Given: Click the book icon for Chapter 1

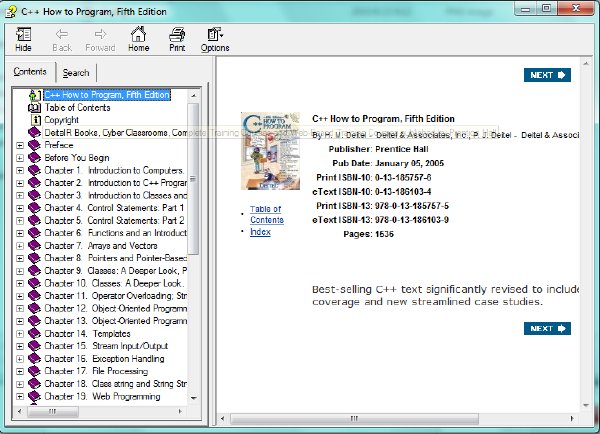Looking at the screenshot, I should (34, 170).
